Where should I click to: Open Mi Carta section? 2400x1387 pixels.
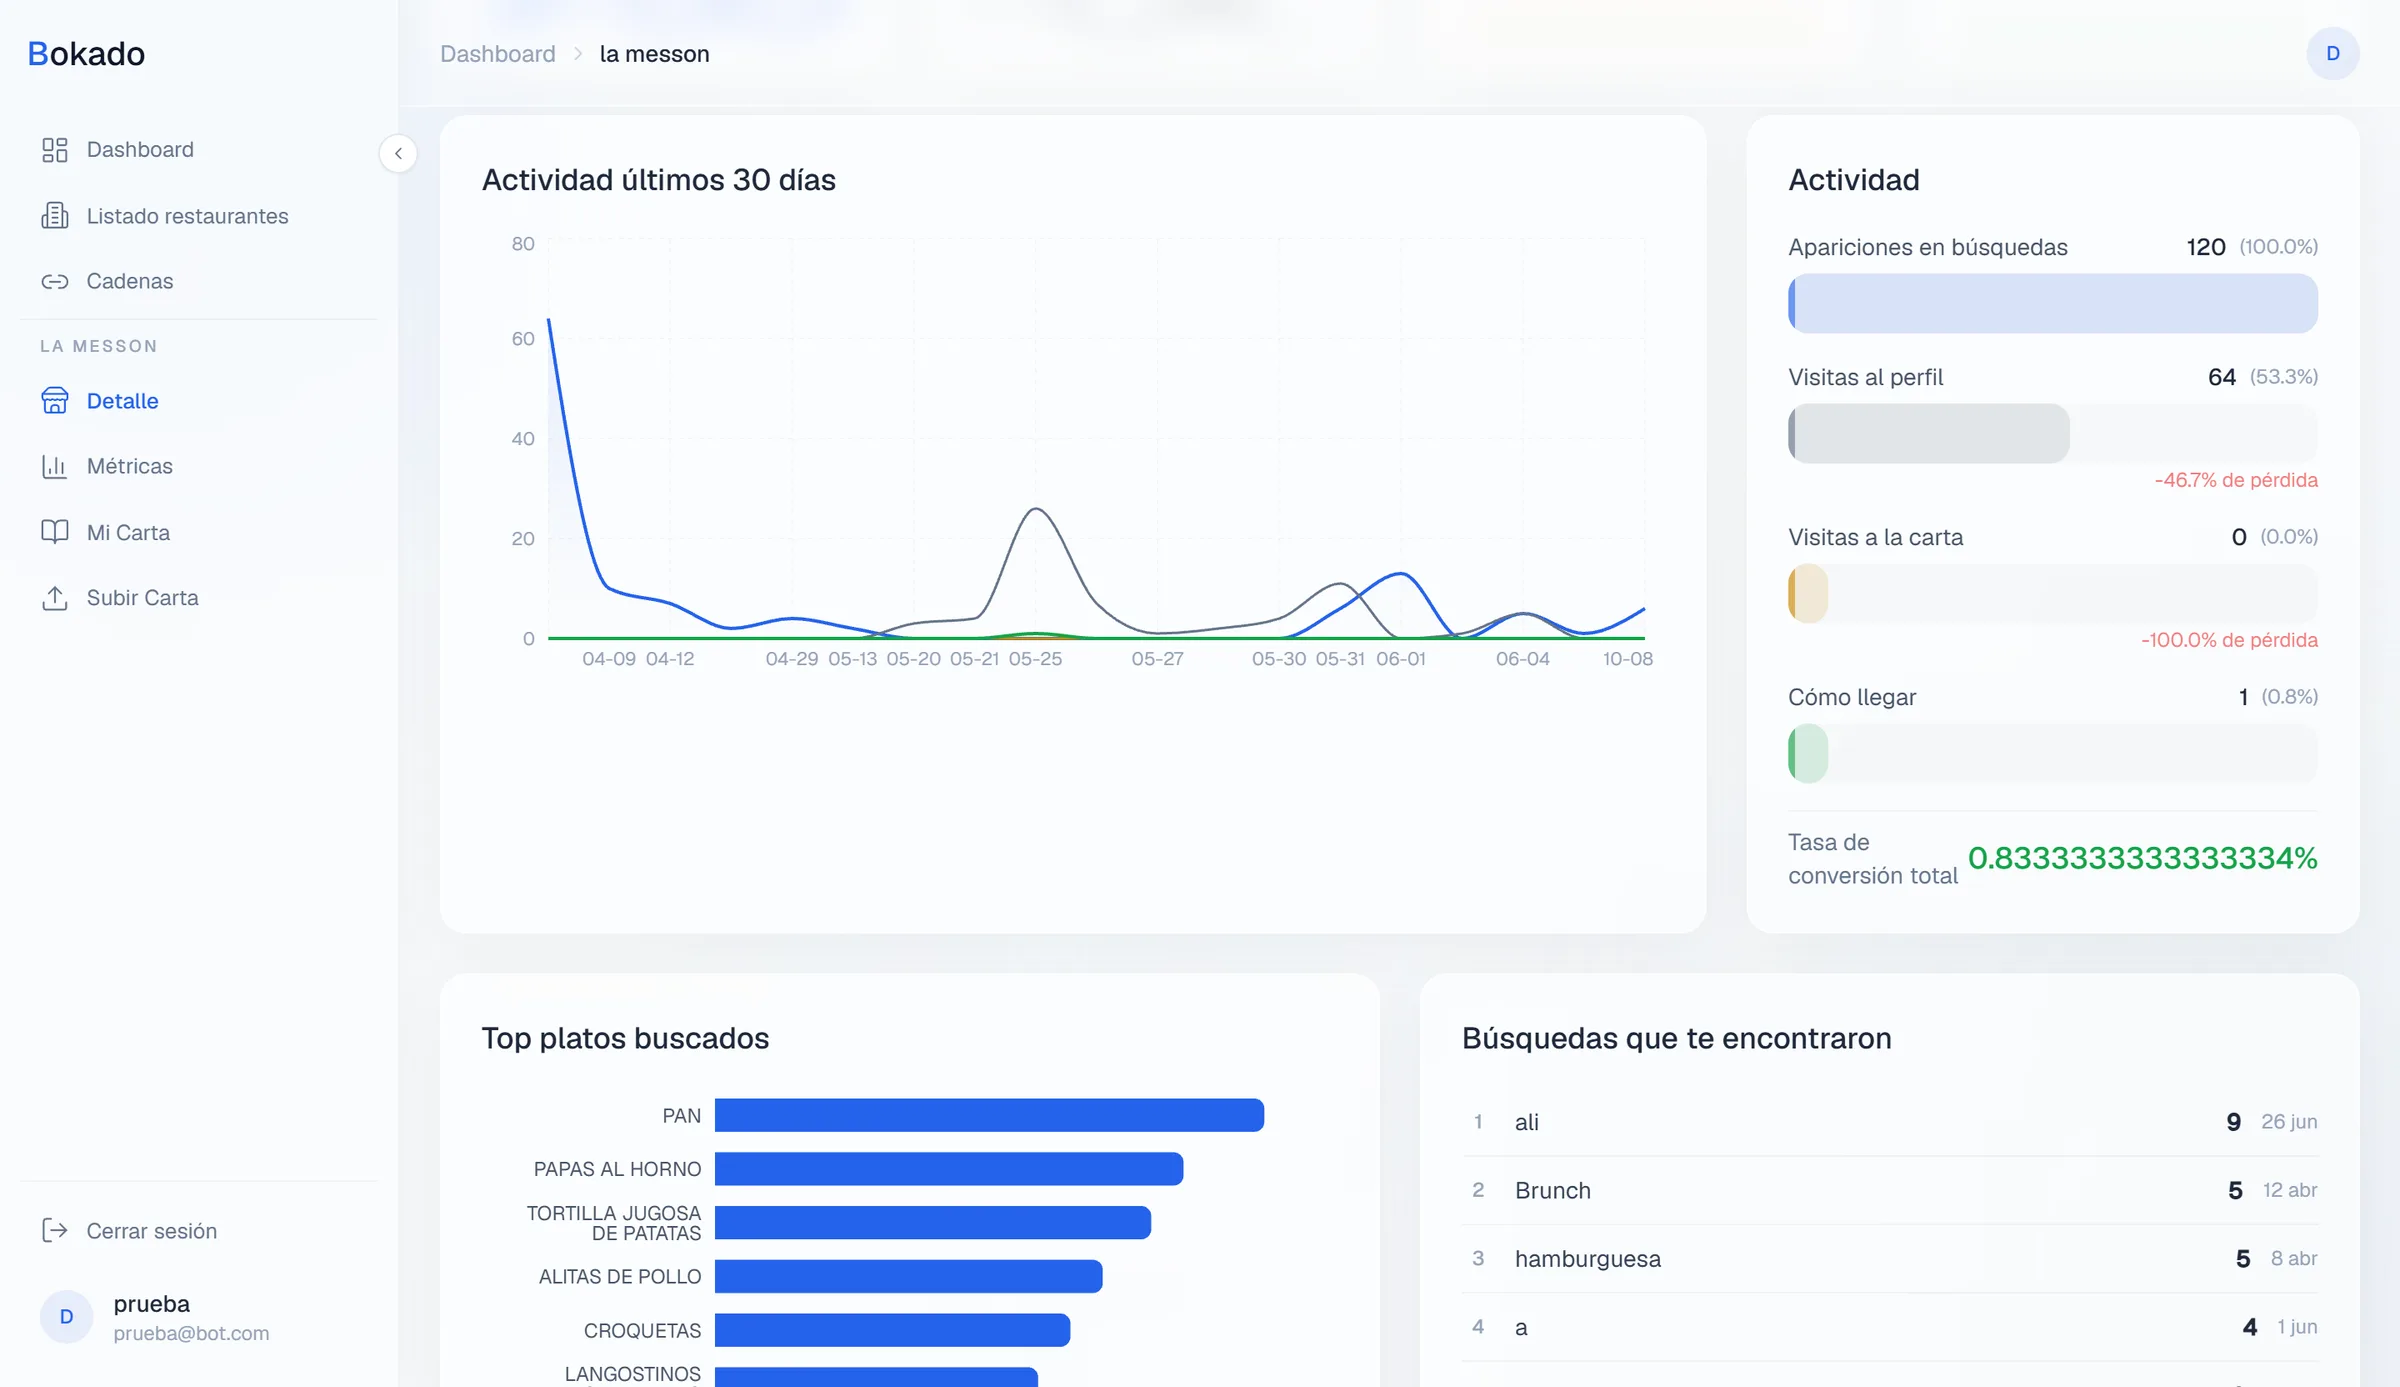pos(200,532)
